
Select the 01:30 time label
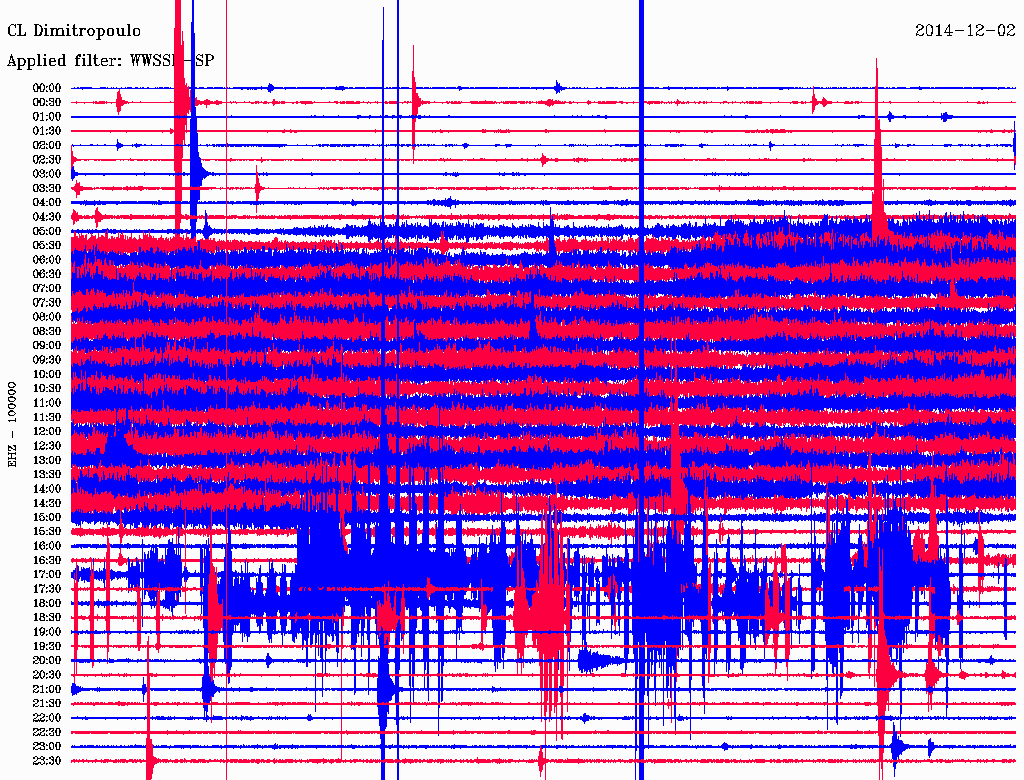[x=47, y=131]
